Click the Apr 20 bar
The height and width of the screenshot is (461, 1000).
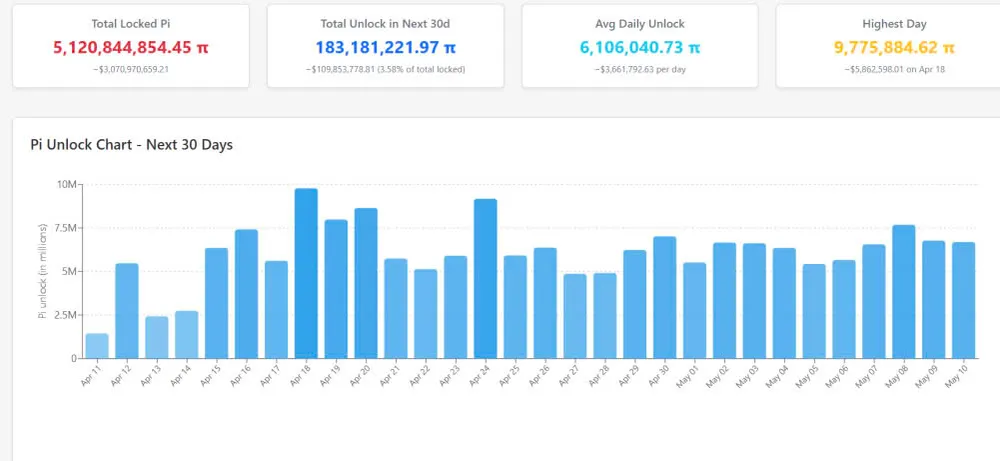[x=366, y=283]
